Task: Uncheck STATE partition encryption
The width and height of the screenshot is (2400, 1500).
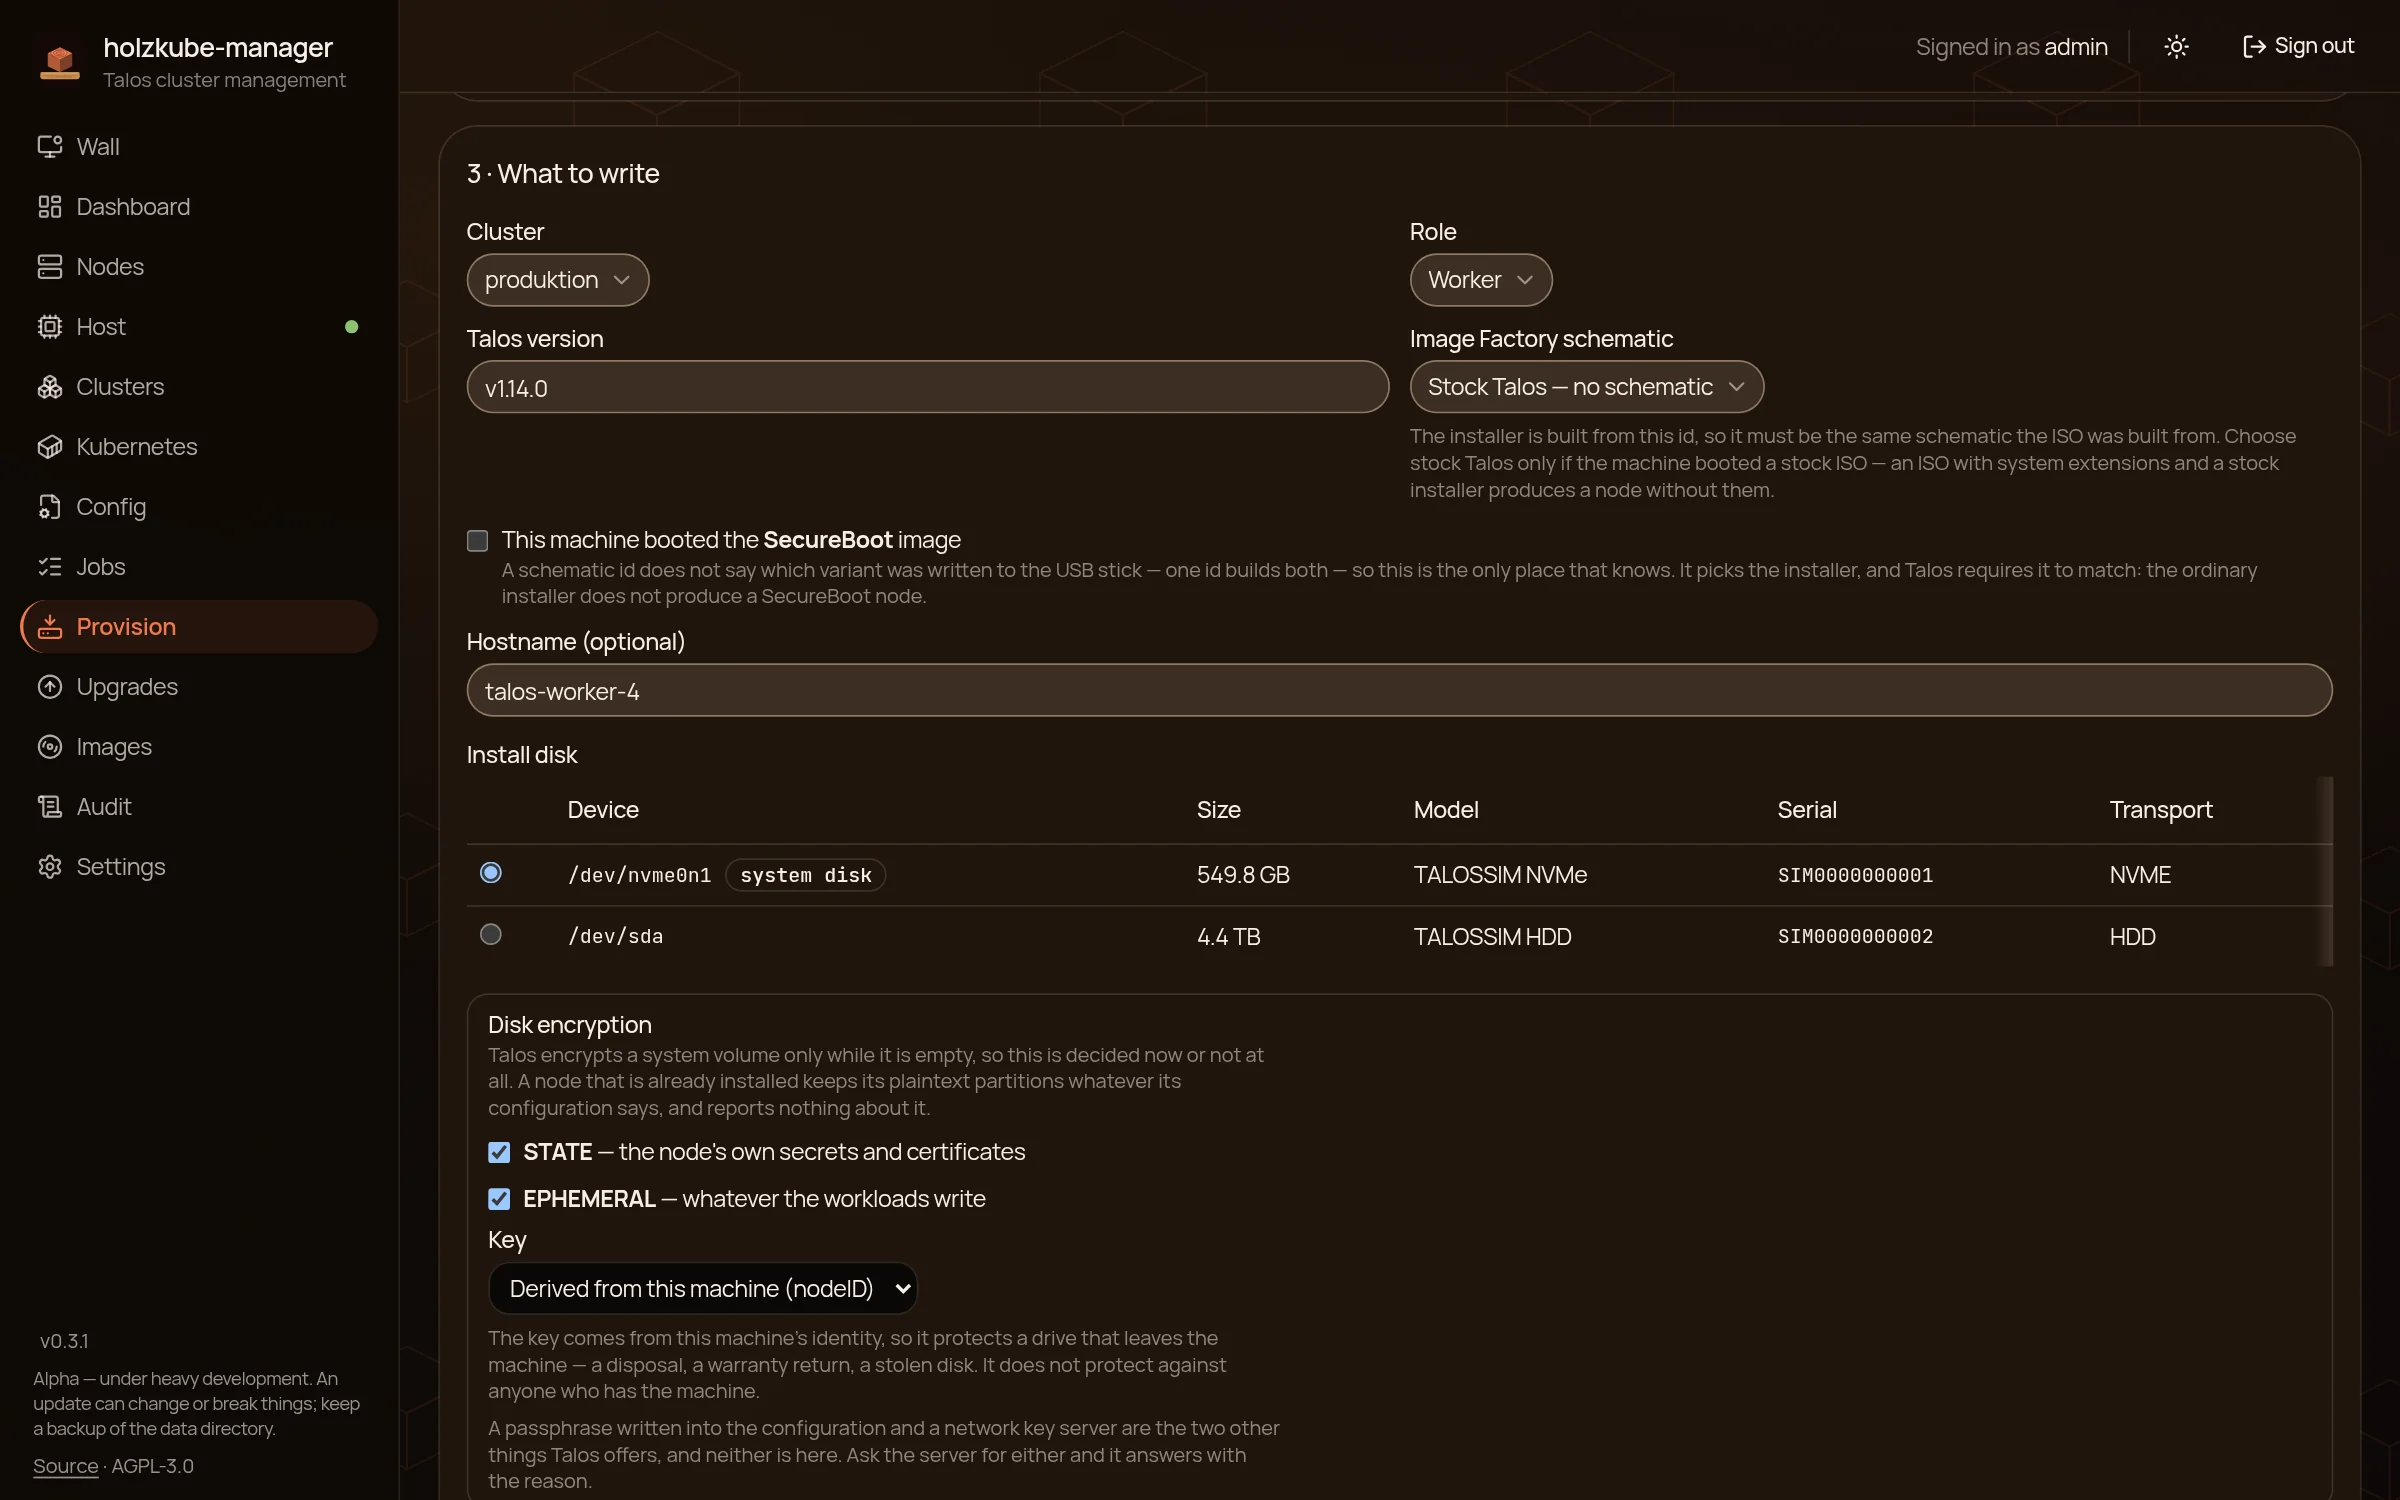Action: [x=499, y=1153]
